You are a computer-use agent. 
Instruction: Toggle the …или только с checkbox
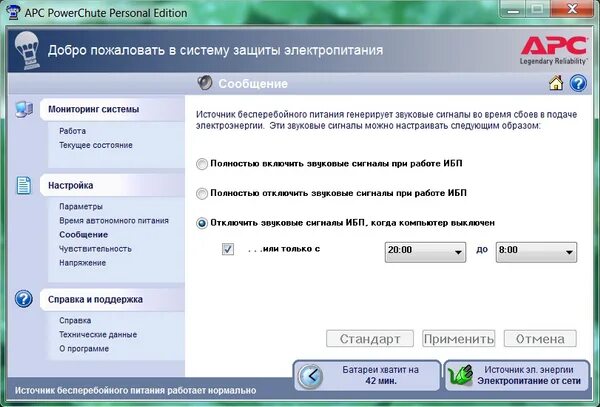(228, 249)
